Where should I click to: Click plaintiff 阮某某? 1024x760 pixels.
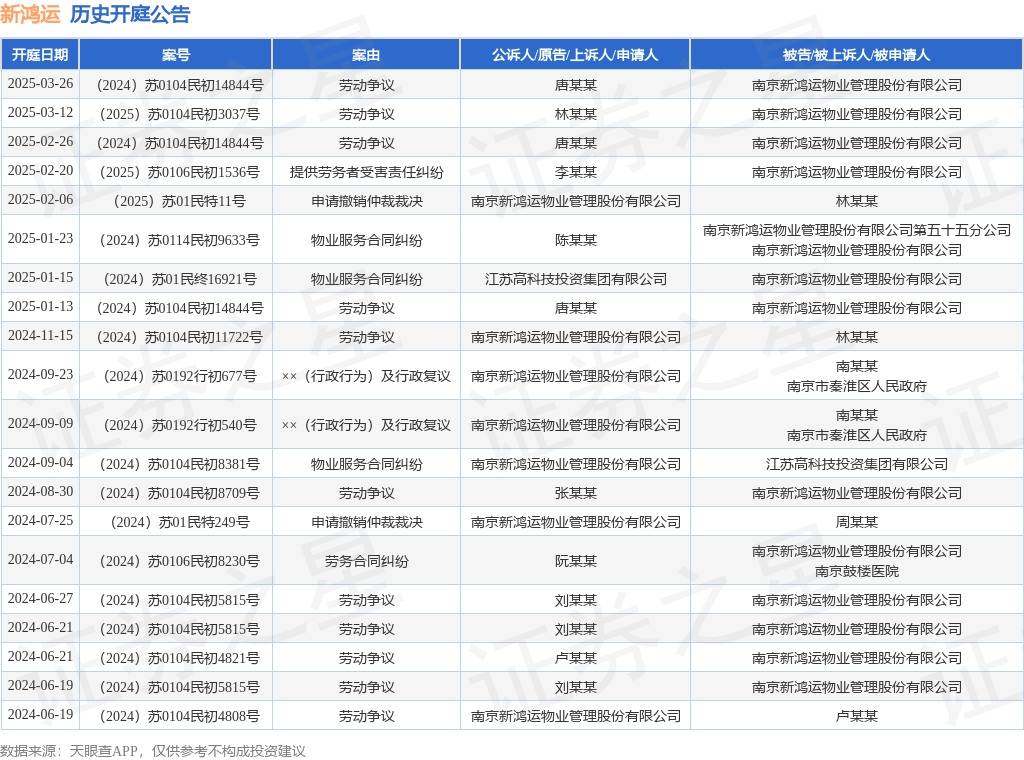(575, 562)
